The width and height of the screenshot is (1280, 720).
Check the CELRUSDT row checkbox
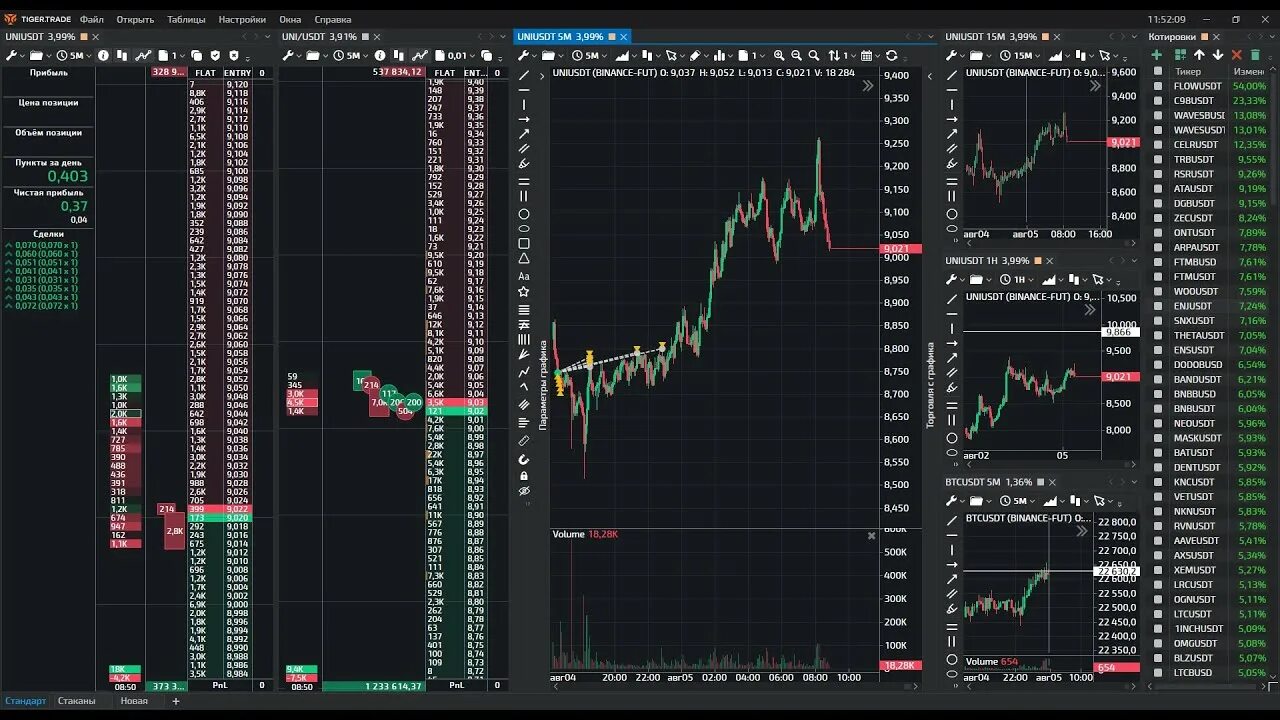1158,145
